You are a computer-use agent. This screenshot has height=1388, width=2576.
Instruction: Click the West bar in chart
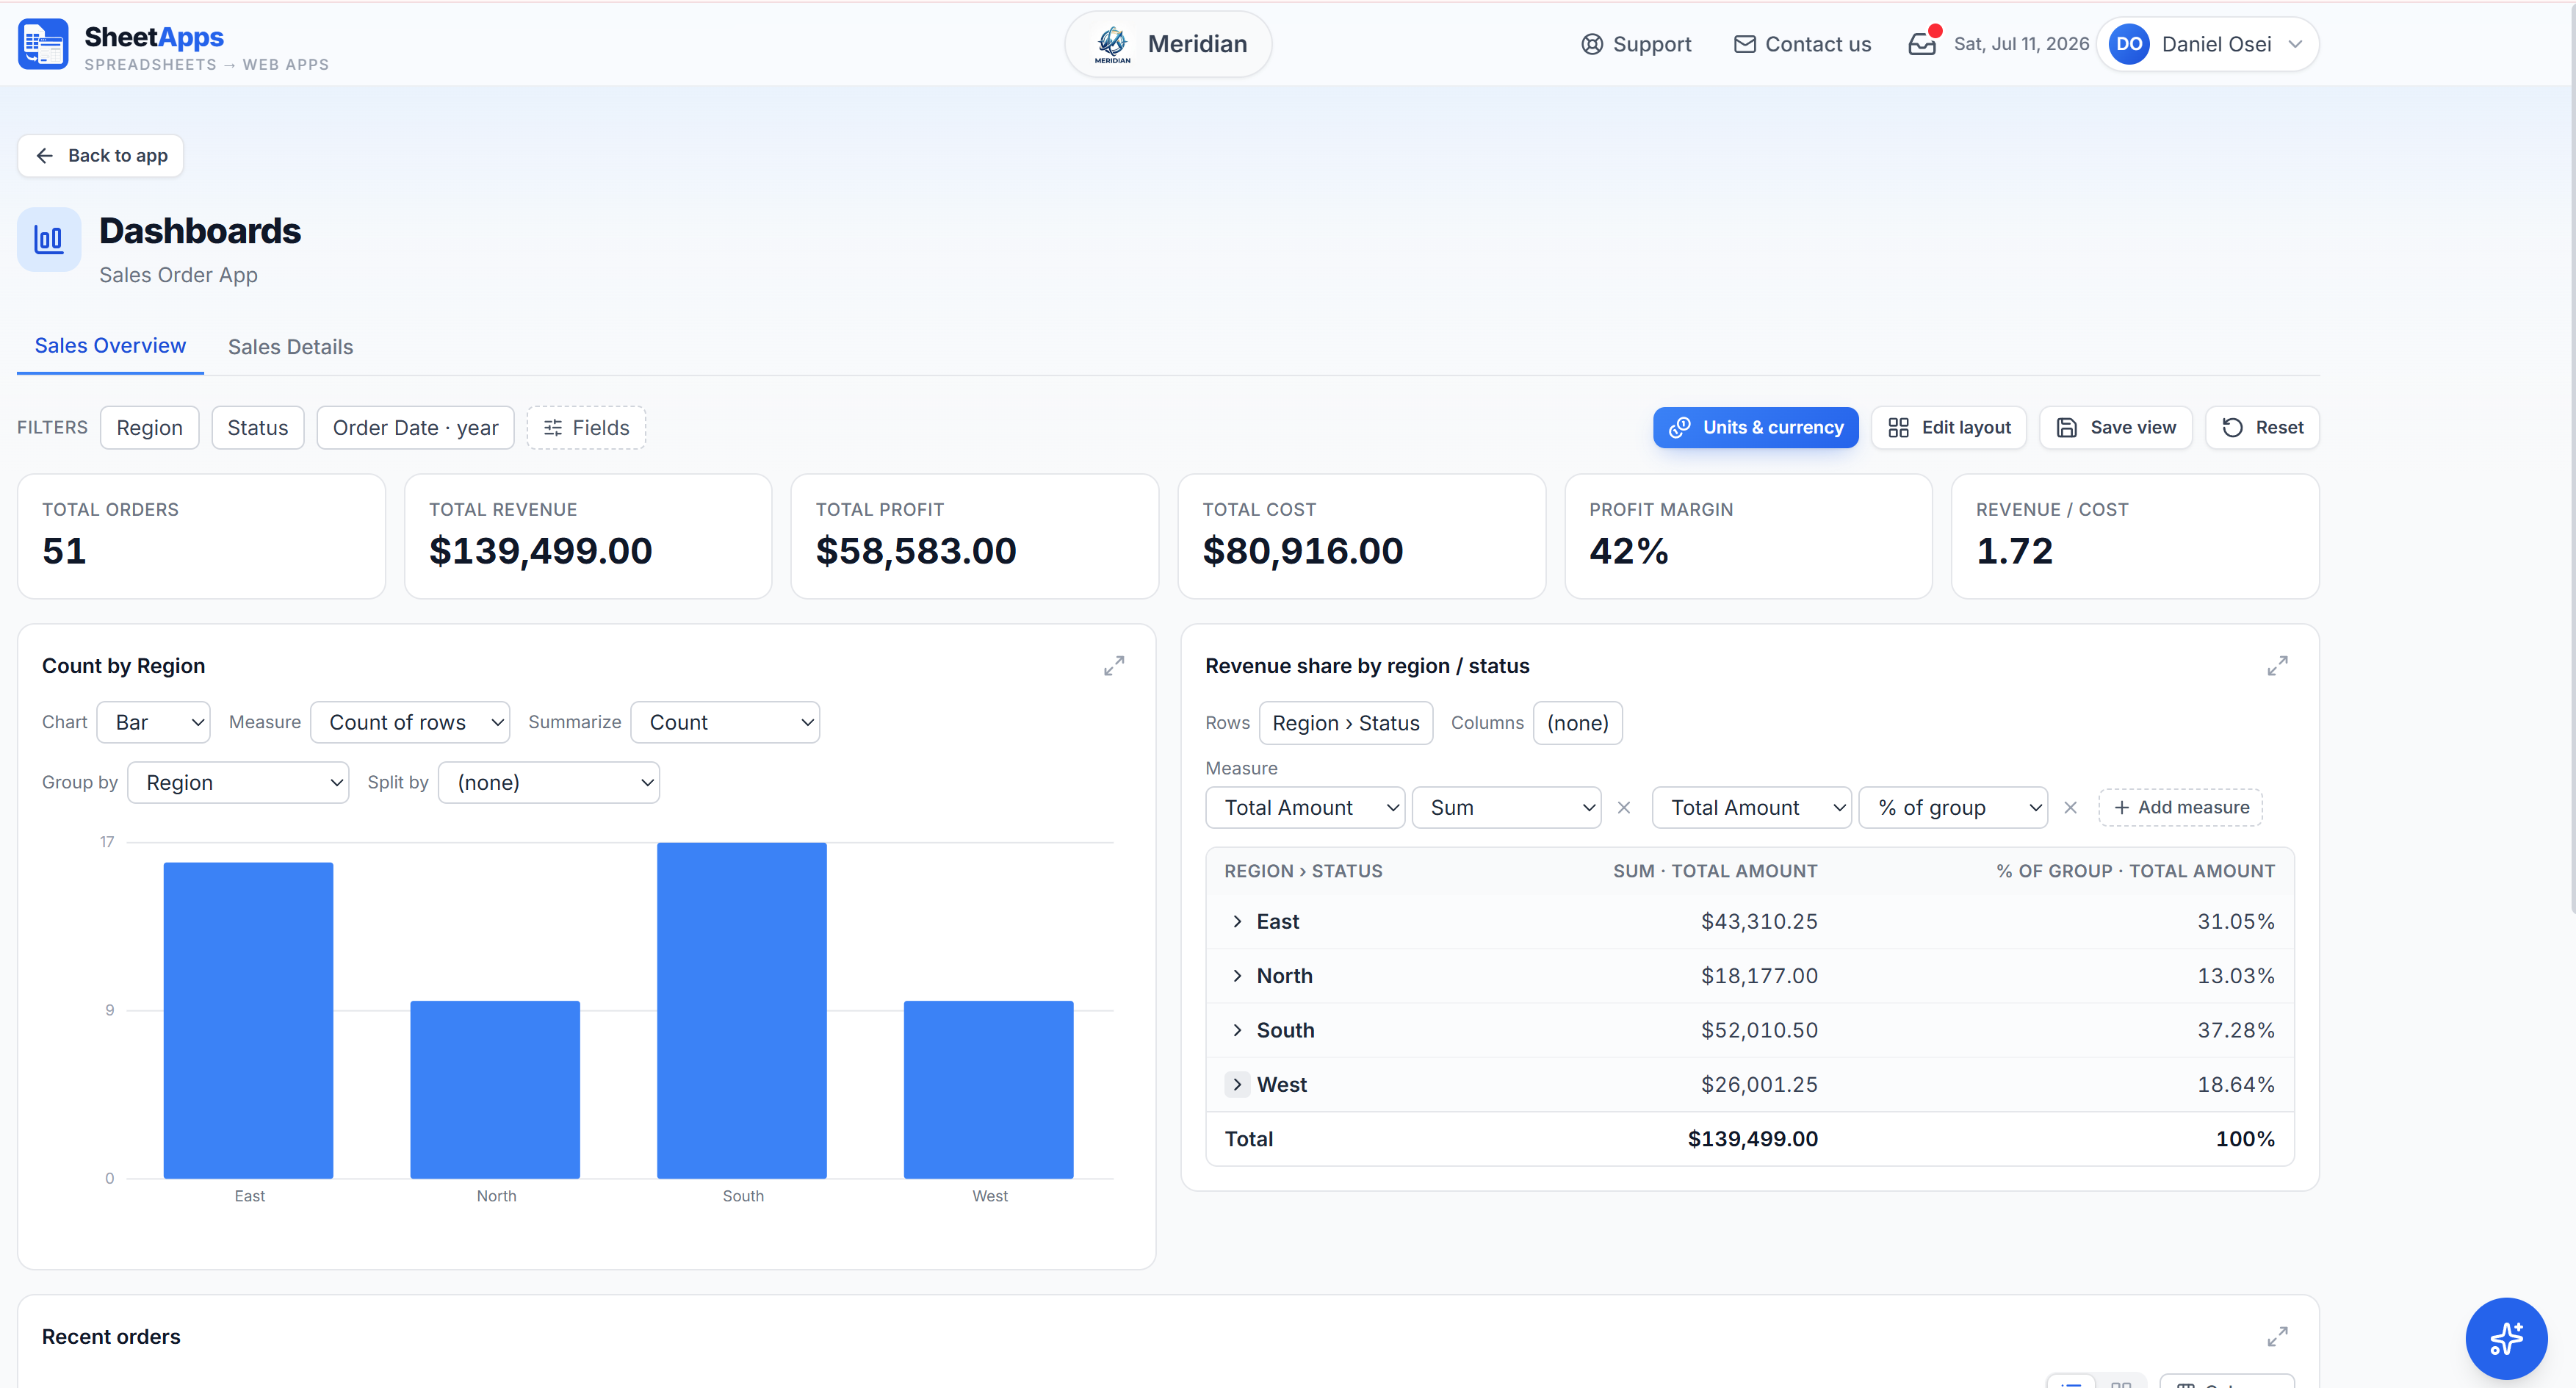[989, 1090]
